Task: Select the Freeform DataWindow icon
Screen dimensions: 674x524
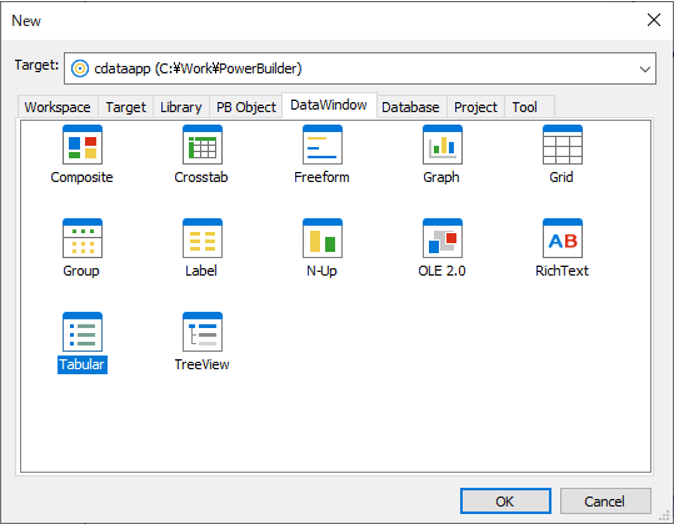Action: coord(322,146)
